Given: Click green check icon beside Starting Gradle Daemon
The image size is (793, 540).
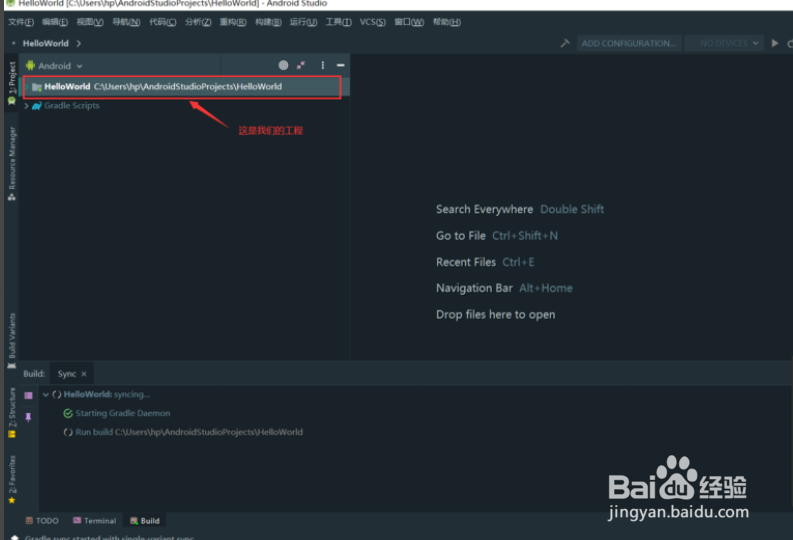Looking at the screenshot, I should (x=68, y=414).
